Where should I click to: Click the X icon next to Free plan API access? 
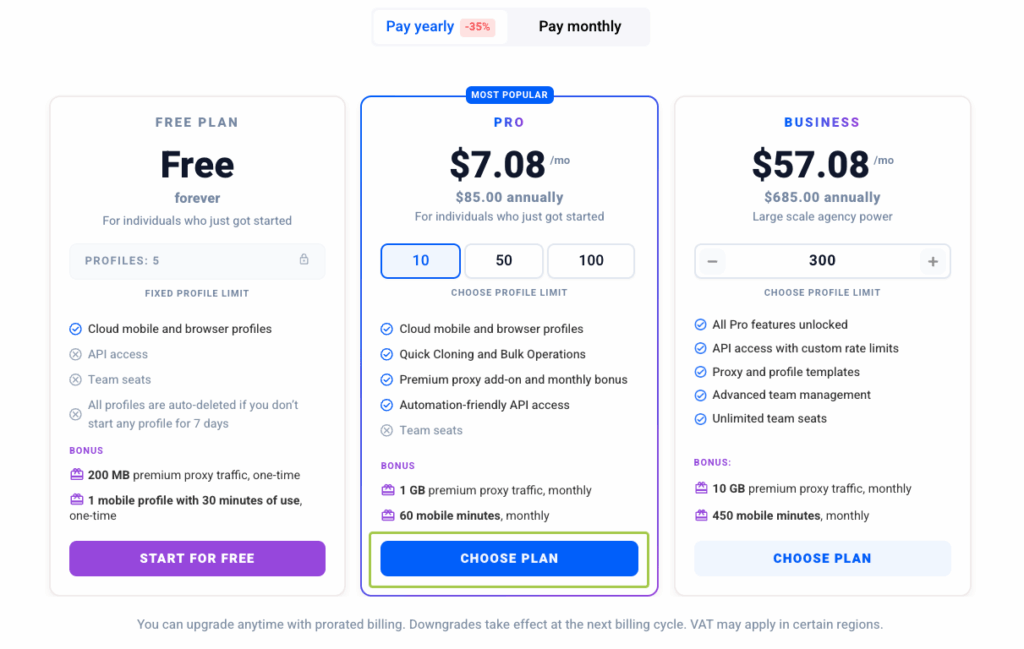[x=76, y=355]
